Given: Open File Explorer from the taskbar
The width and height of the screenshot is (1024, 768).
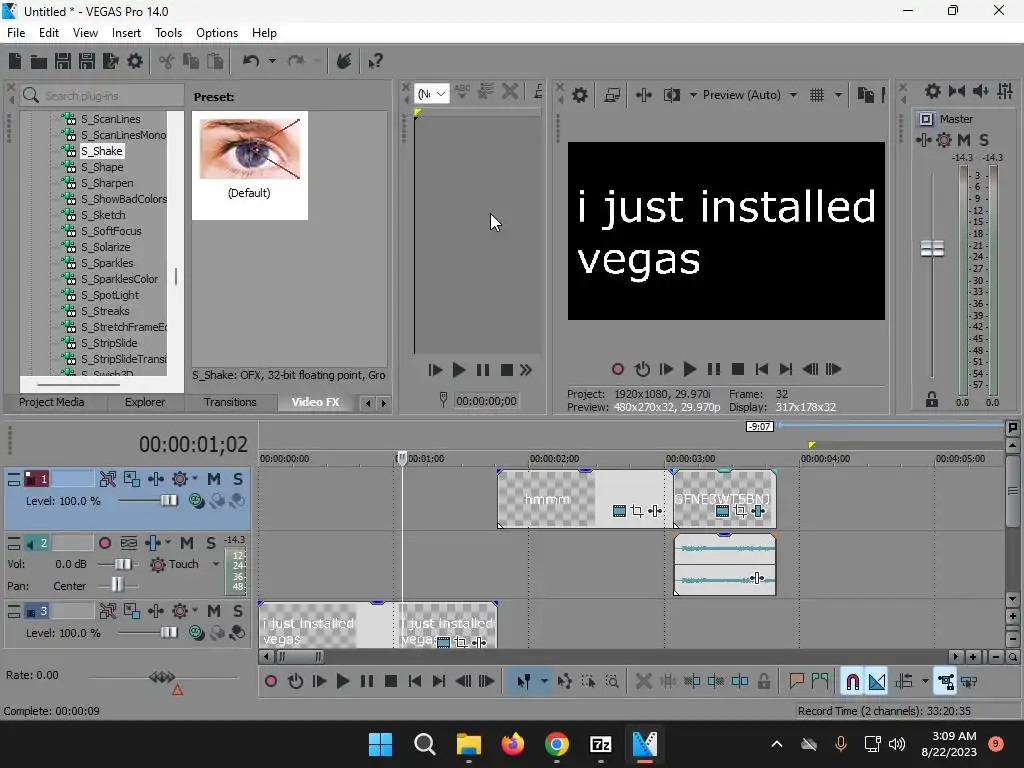Looking at the screenshot, I should (x=468, y=744).
